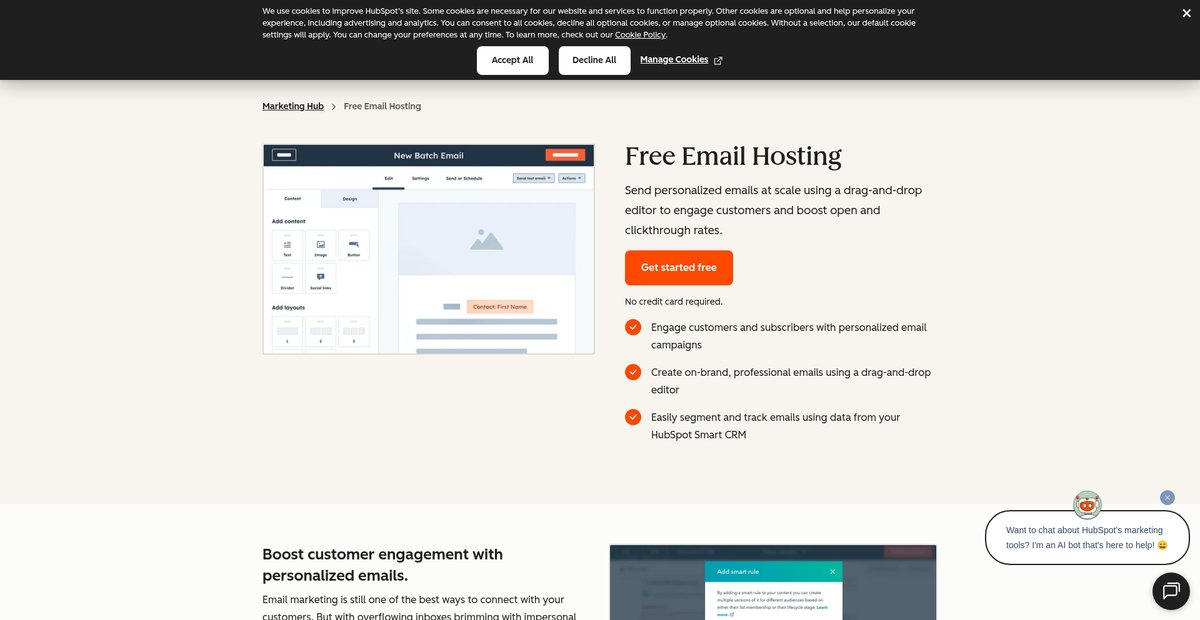Accept all cookies
The image size is (1200, 620).
pos(512,60)
